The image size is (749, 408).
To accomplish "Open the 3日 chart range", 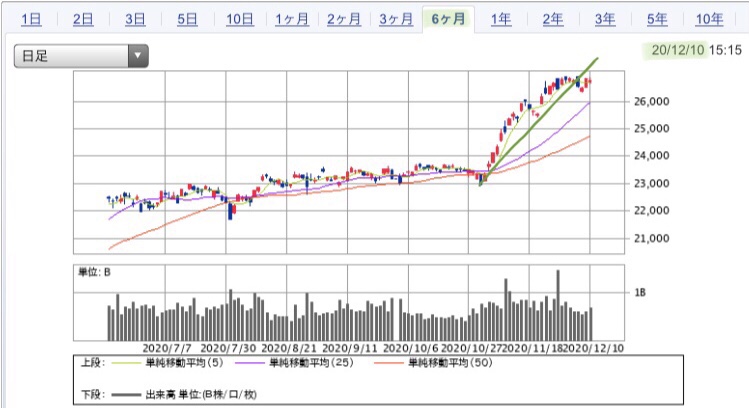I will [135, 19].
